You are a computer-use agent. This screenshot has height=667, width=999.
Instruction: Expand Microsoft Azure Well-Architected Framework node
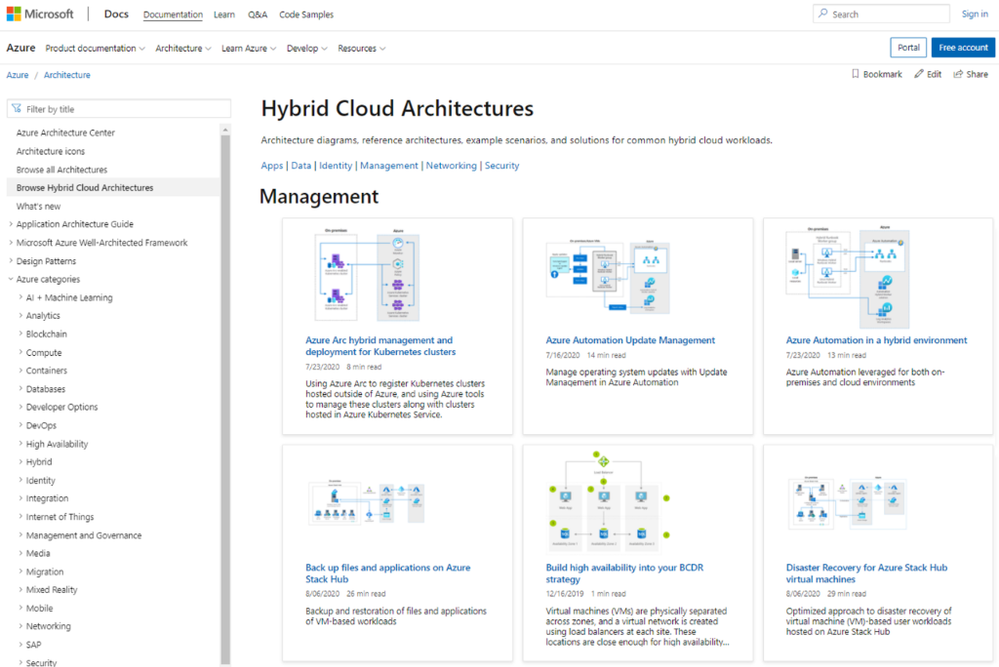coord(11,243)
